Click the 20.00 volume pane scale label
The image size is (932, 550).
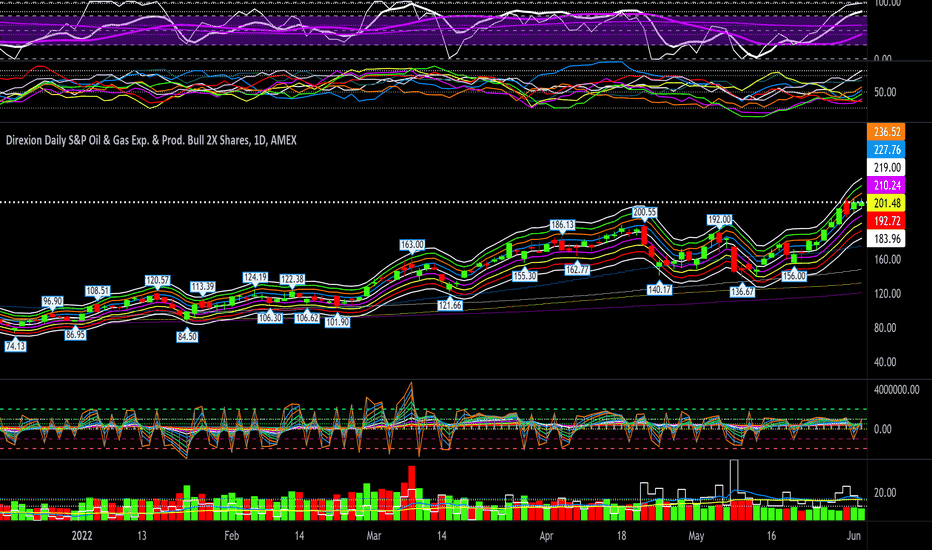[x=884, y=493]
